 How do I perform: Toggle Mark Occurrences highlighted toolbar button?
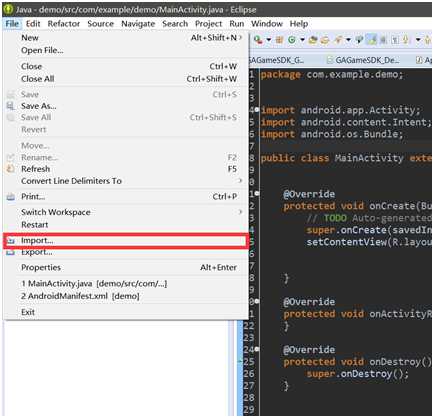click(x=372, y=40)
